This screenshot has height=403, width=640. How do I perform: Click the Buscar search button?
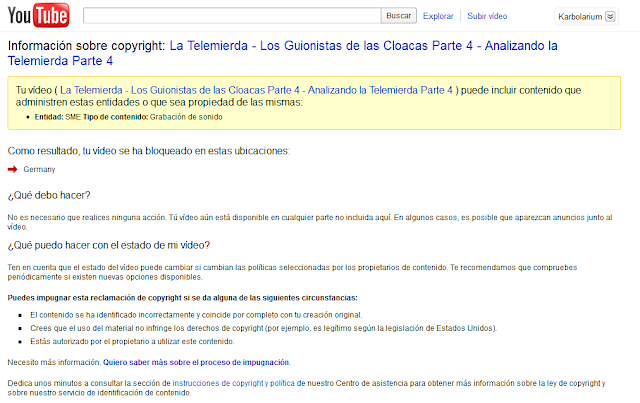pyautogui.click(x=399, y=16)
